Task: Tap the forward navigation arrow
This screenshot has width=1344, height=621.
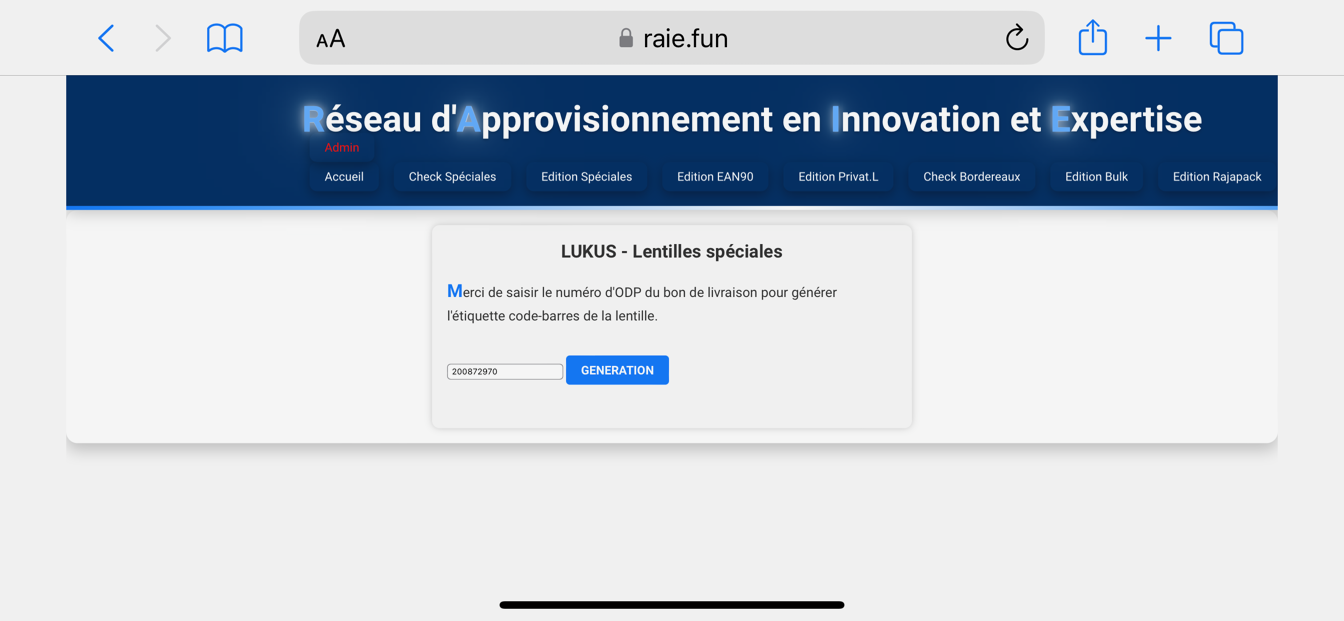Action: (x=163, y=38)
